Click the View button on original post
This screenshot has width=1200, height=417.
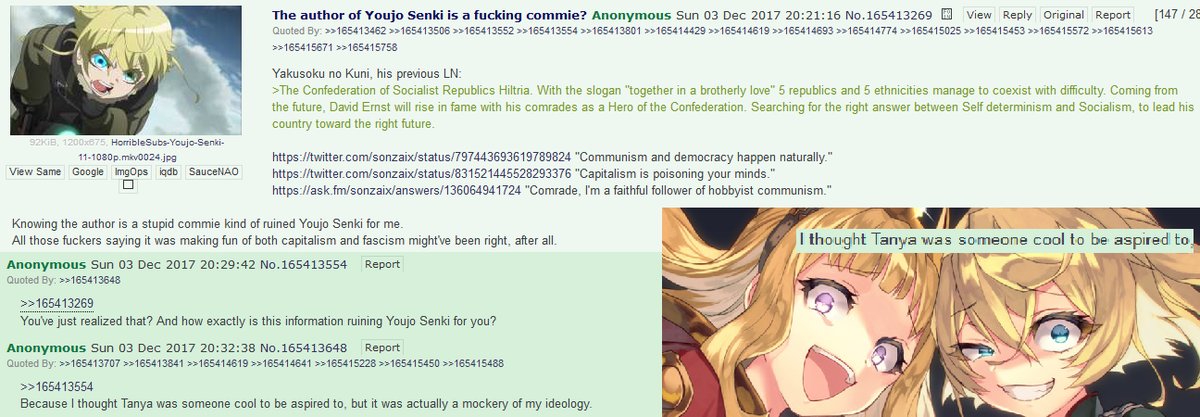pos(979,15)
